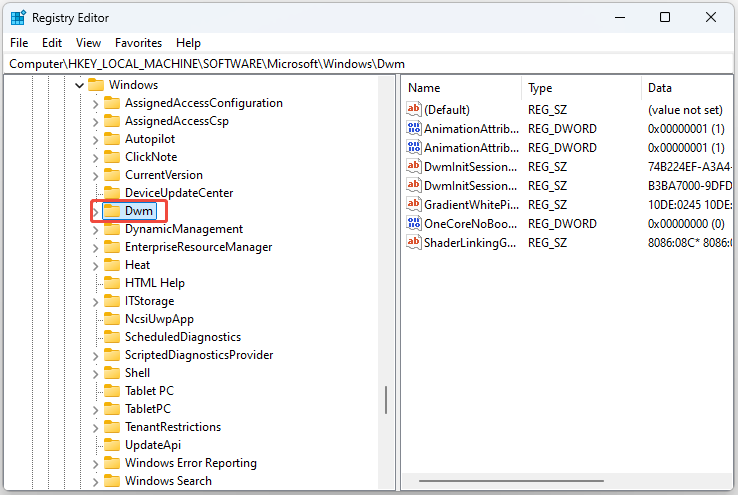Expand the CurrentVersion key chevron
Image resolution: width=738 pixels, height=495 pixels.
96,176
